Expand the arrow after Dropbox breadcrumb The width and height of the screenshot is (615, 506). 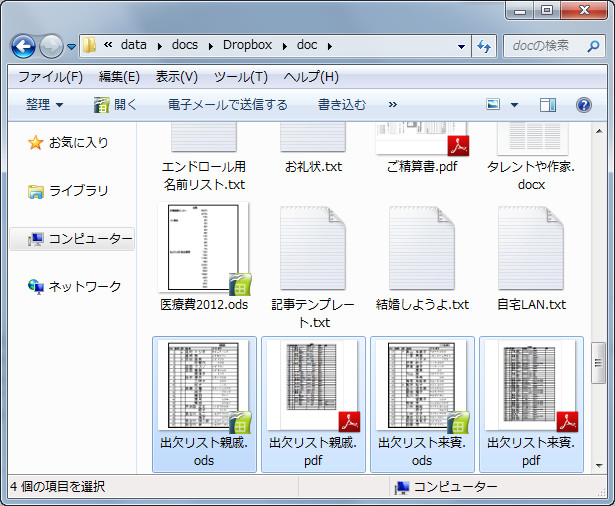(285, 46)
